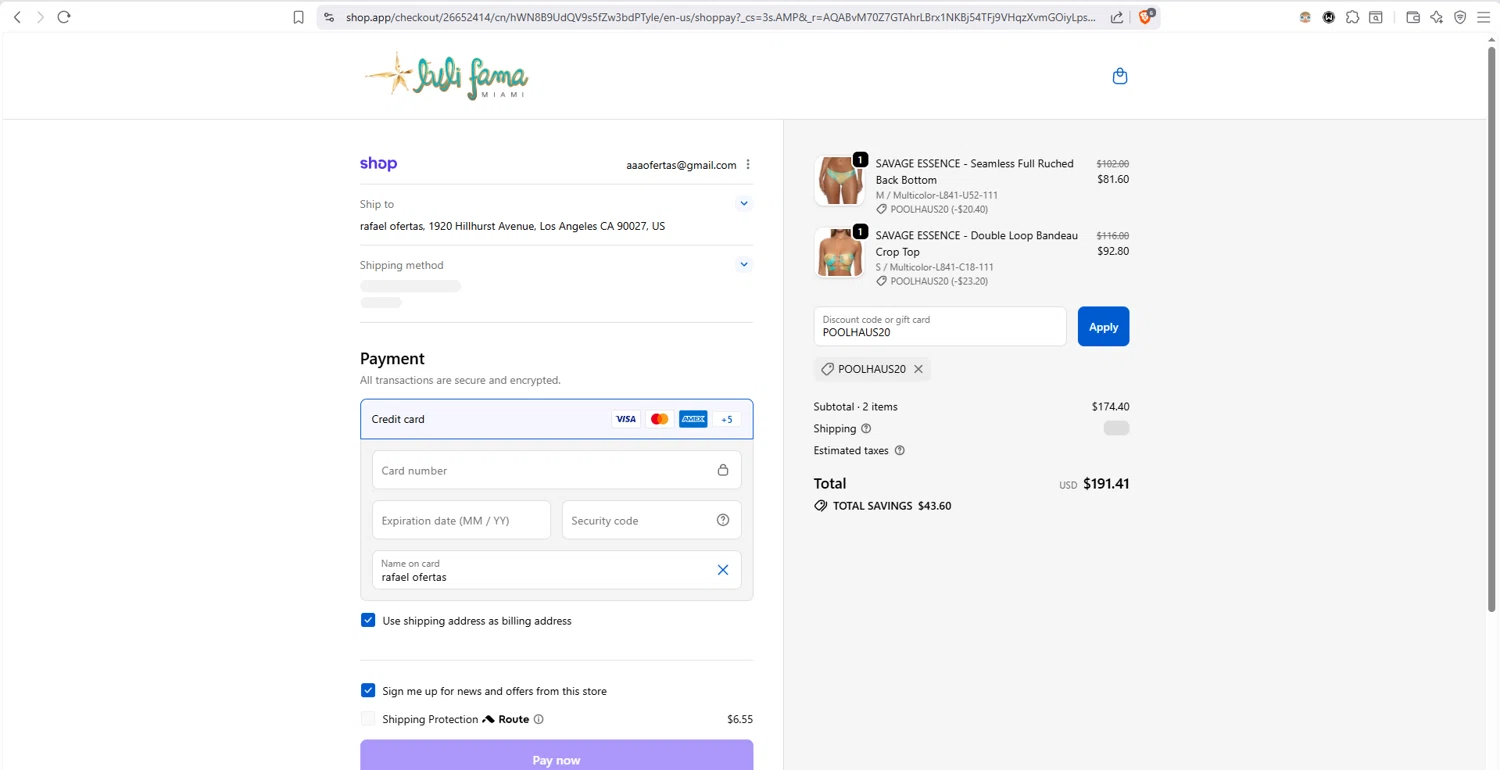Image resolution: width=1500 pixels, height=770 pixels.
Task: Enable the Shipping Protection Route checkbox
Action: 368,719
